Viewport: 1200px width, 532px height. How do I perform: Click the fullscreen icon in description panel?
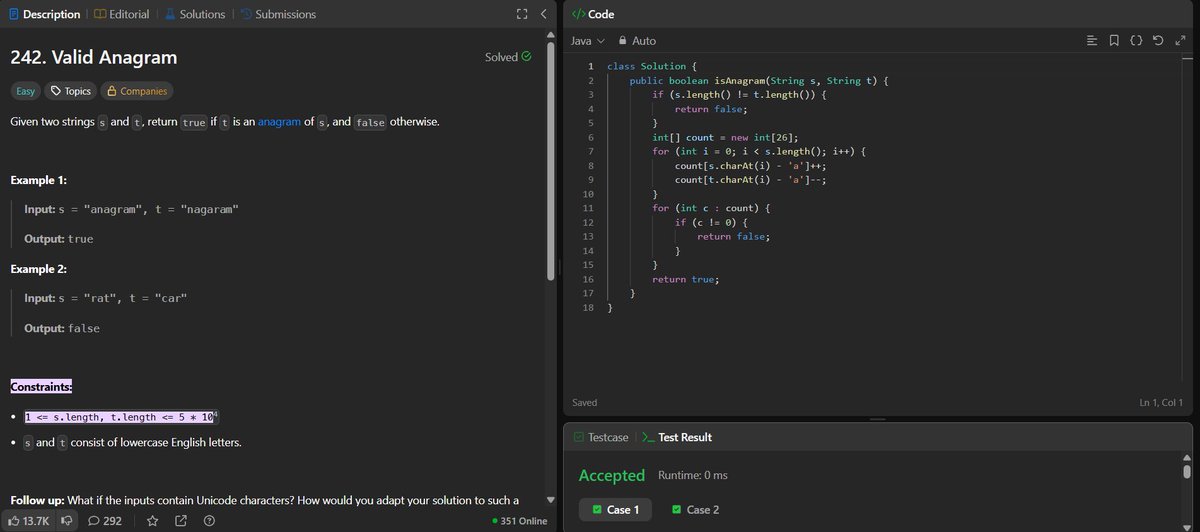coord(521,14)
